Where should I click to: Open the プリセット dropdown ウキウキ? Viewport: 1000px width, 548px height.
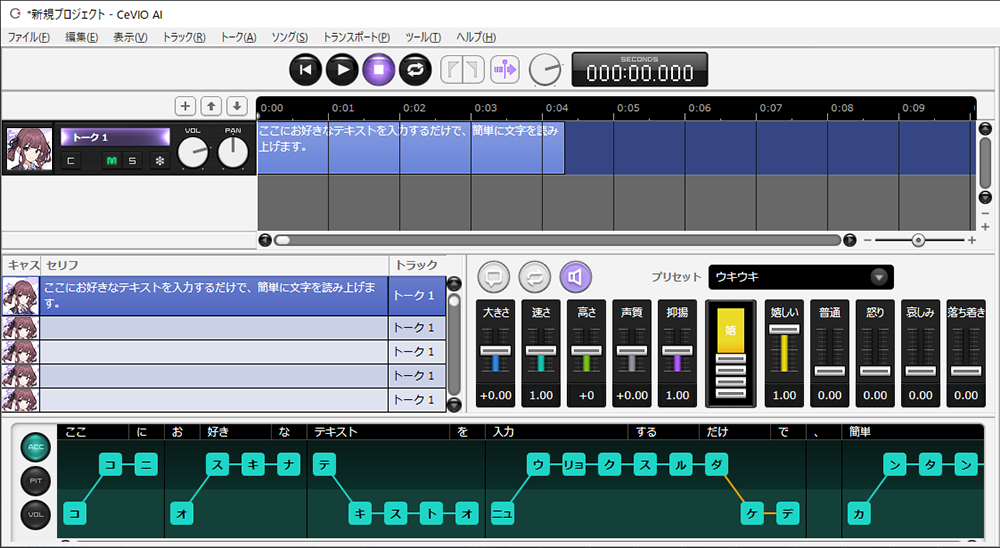click(x=801, y=277)
